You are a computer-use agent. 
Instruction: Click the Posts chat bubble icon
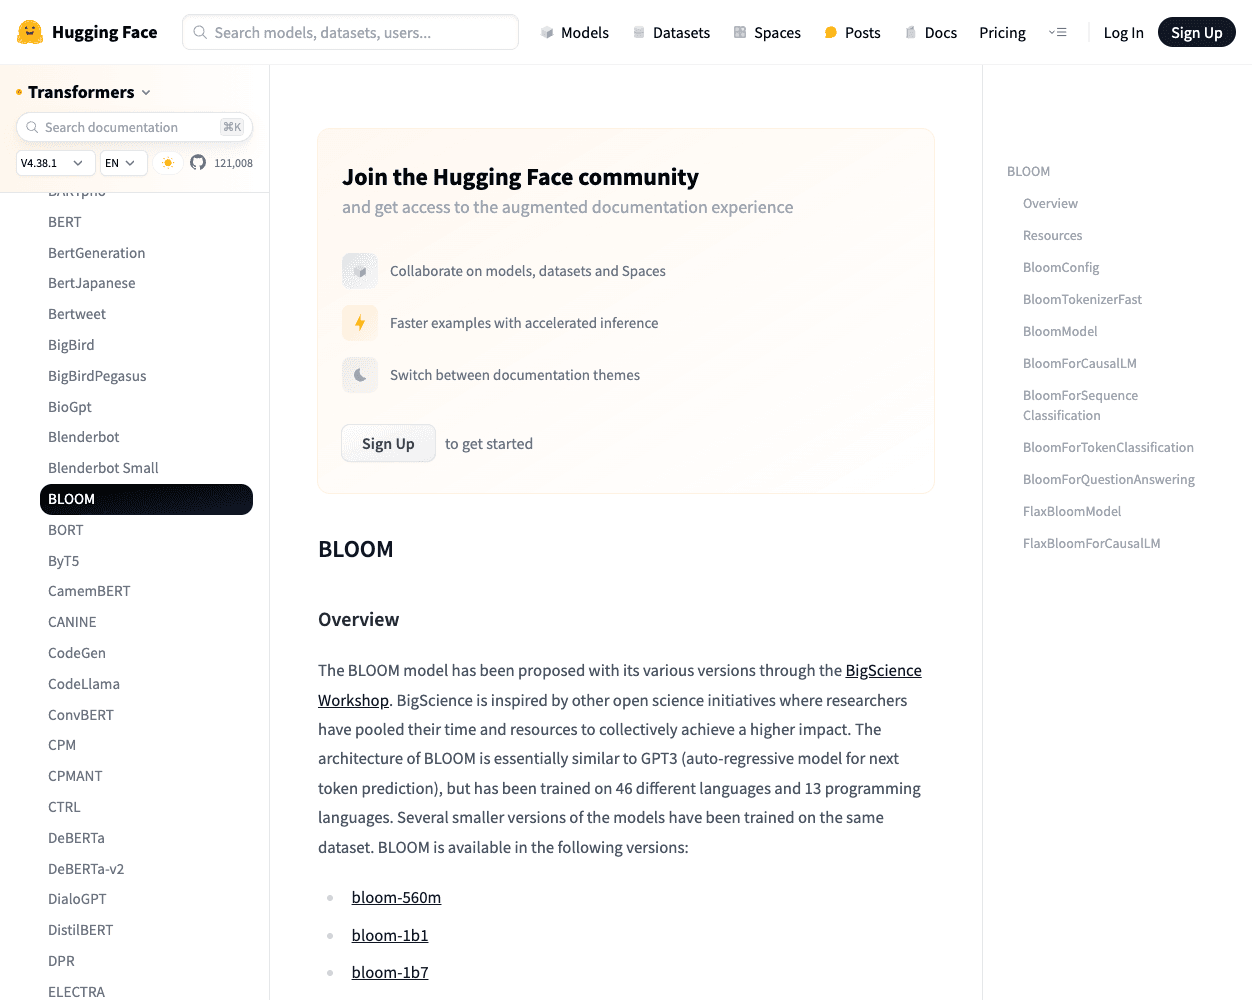click(x=830, y=33)
